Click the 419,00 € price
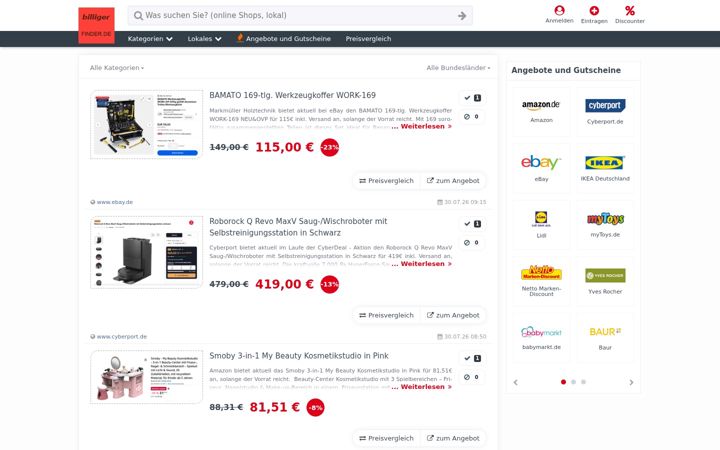The height and width of the screenshot is (450, 720). point(284,284)
